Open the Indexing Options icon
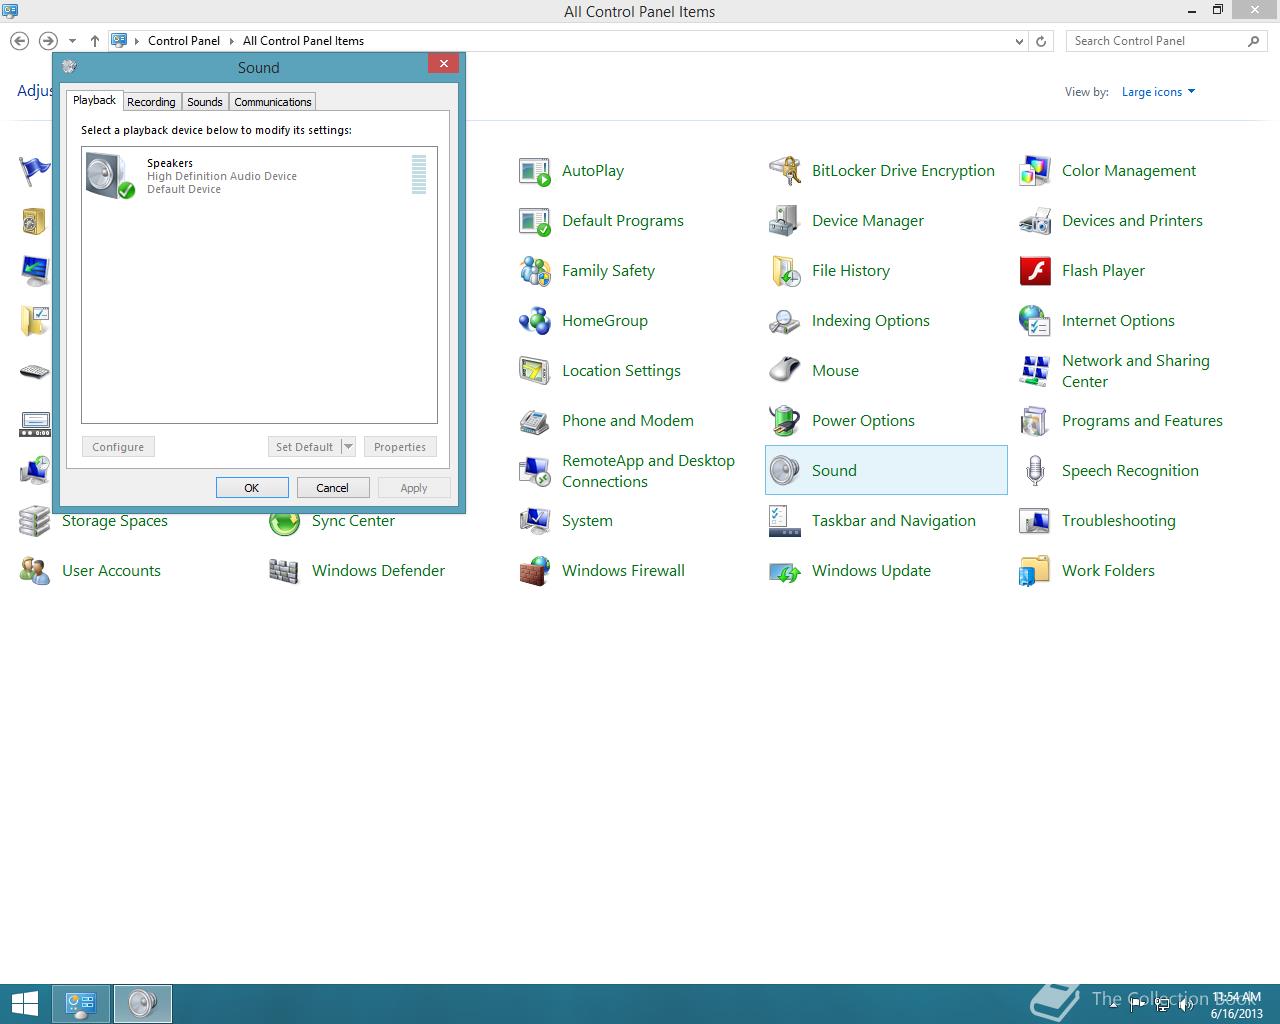1280x1024 pixels. point(785,321)
